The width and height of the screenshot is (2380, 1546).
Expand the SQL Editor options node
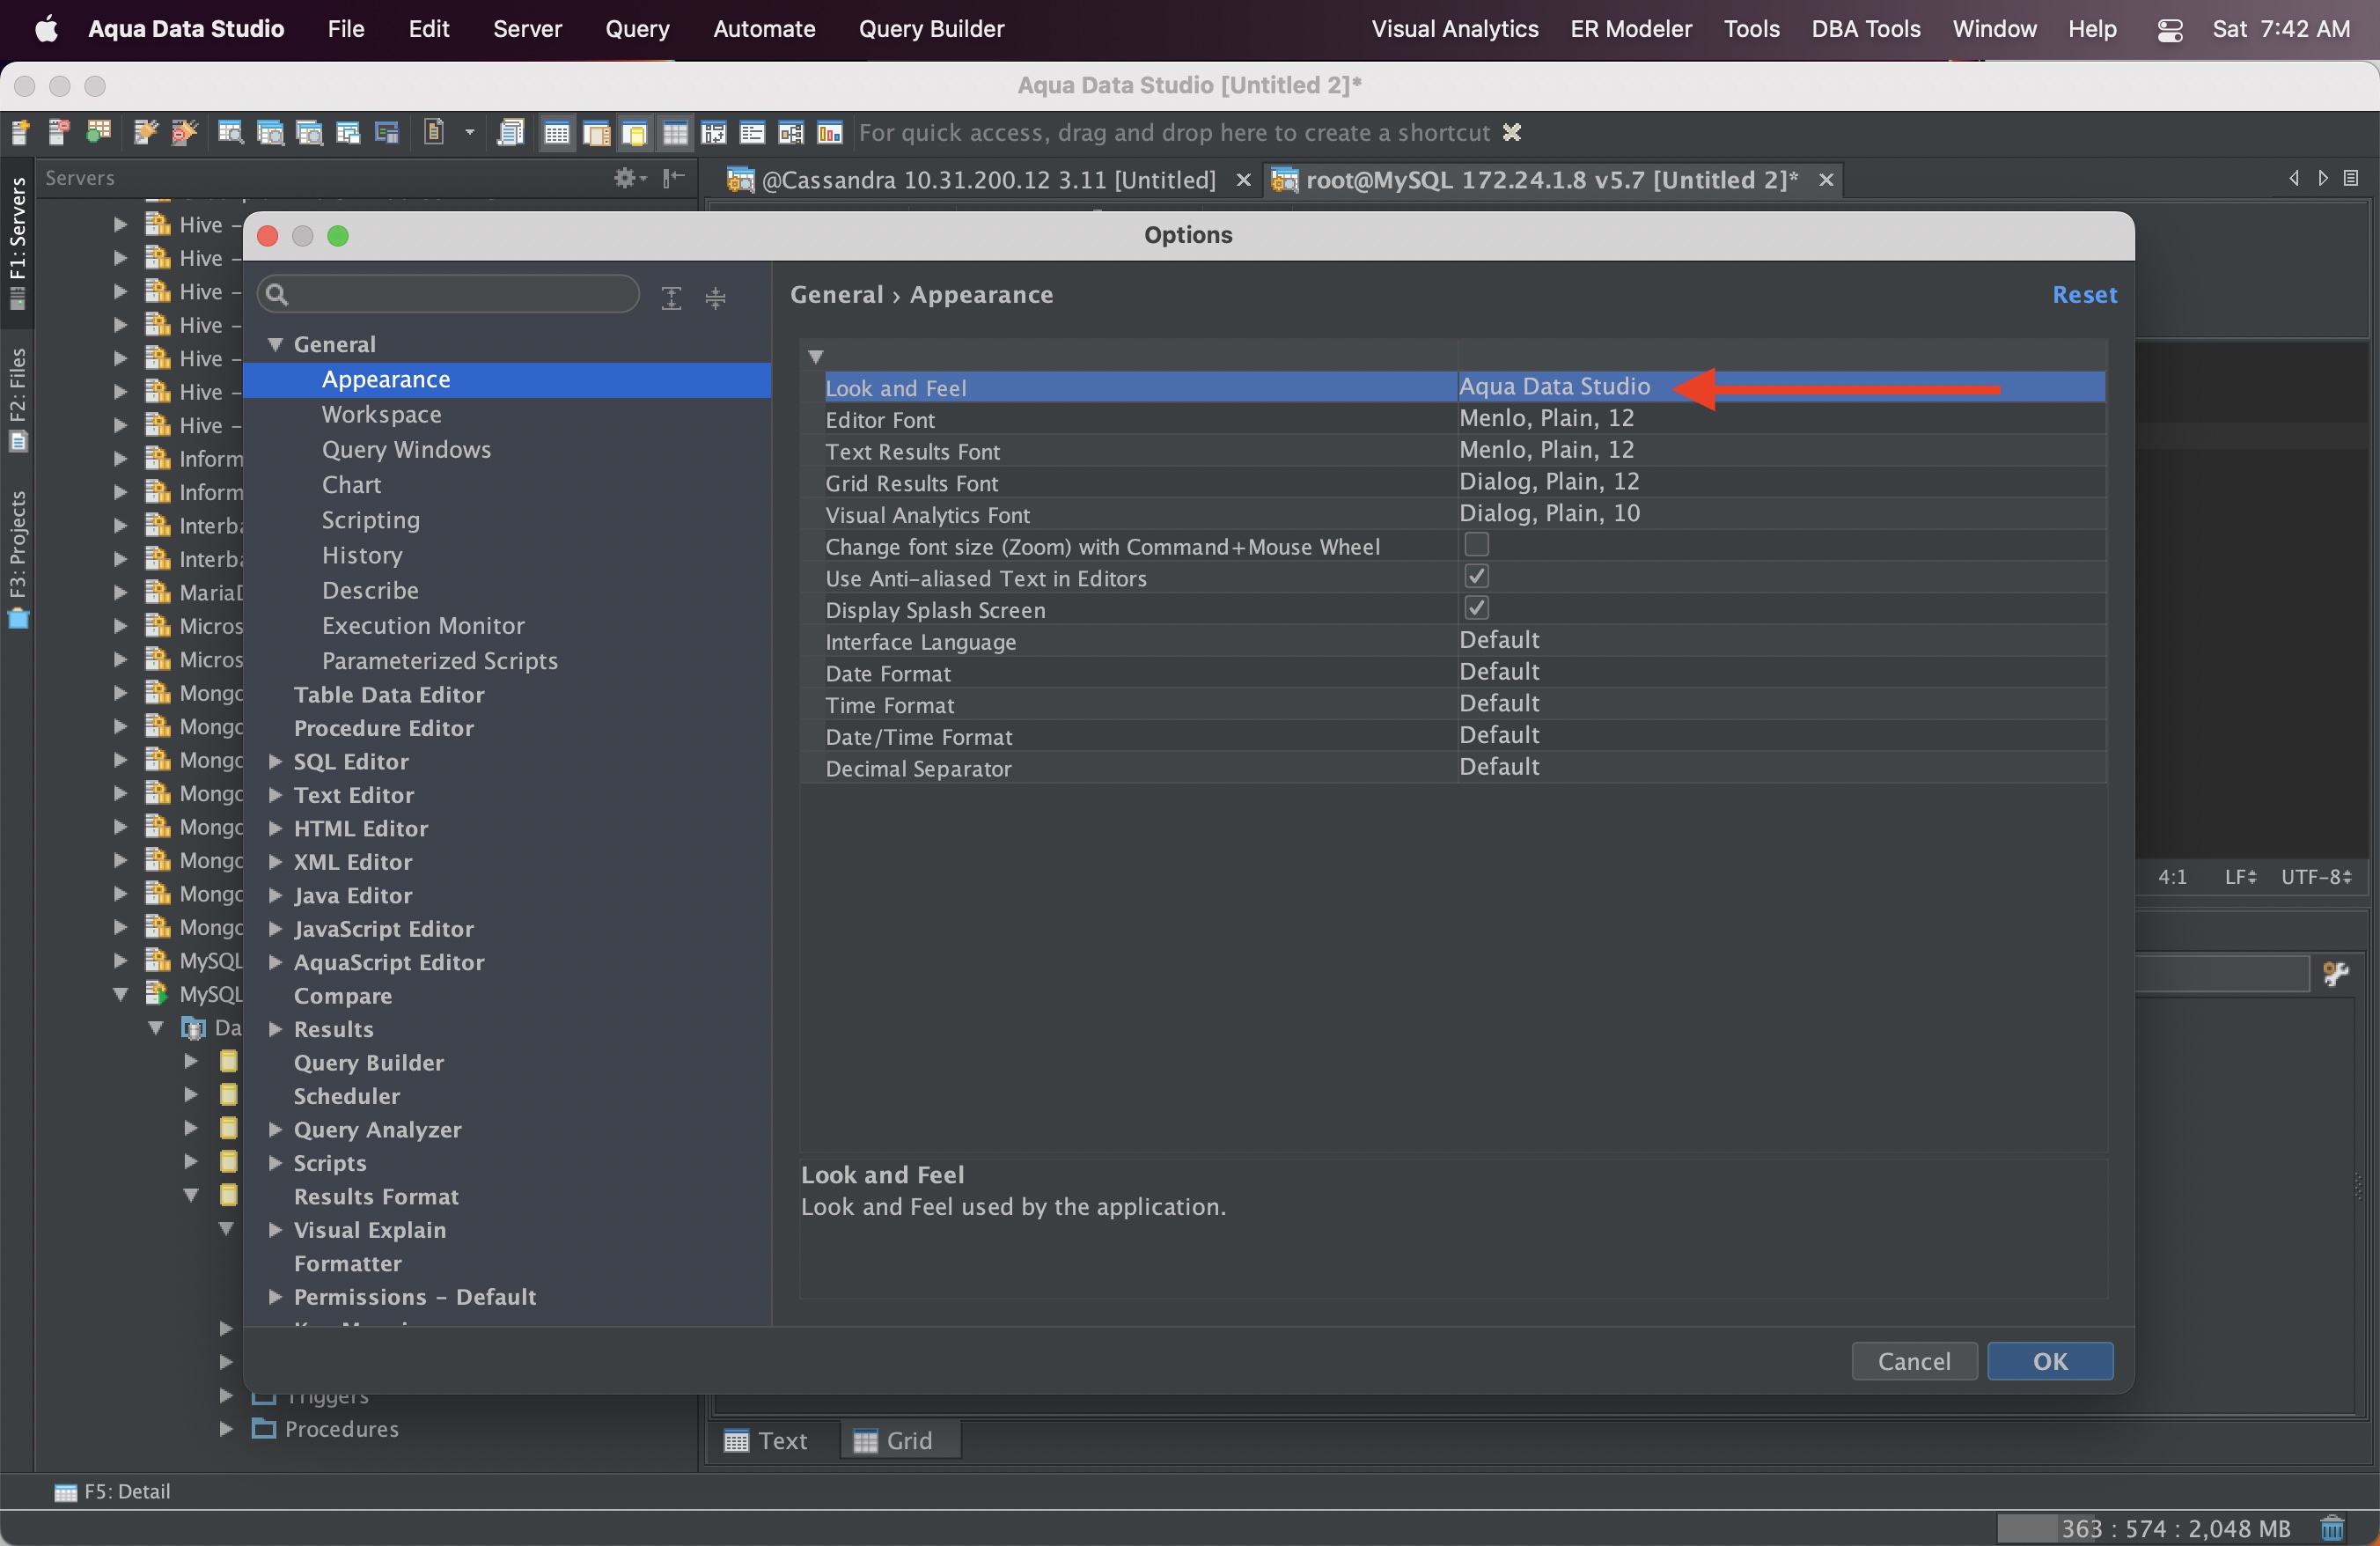pyautogui.click(x=275, y=762)
